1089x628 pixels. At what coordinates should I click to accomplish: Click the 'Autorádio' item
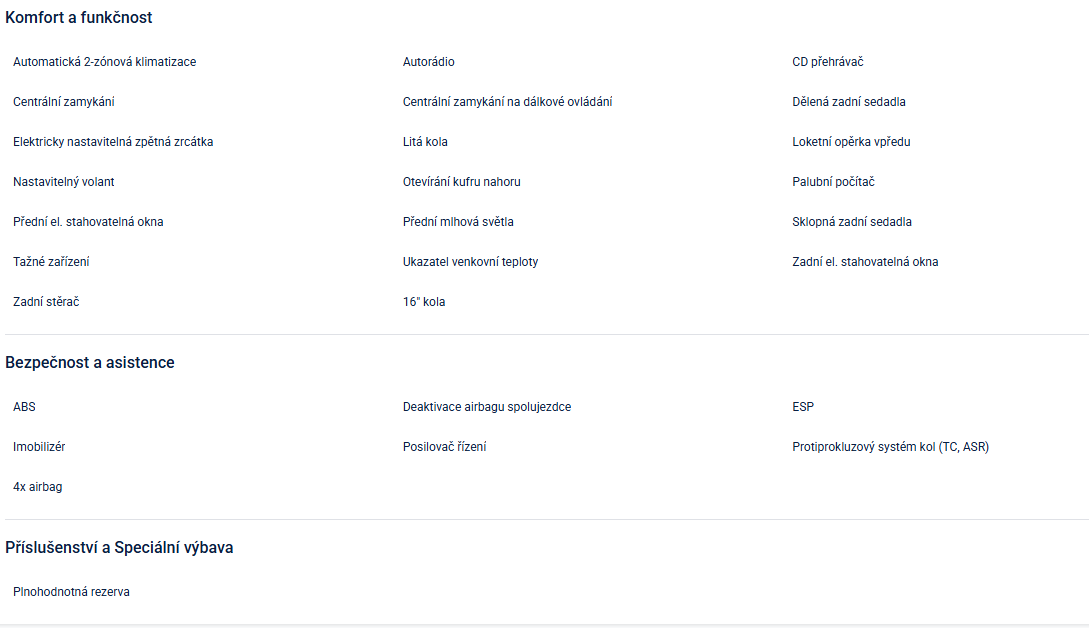428,62
